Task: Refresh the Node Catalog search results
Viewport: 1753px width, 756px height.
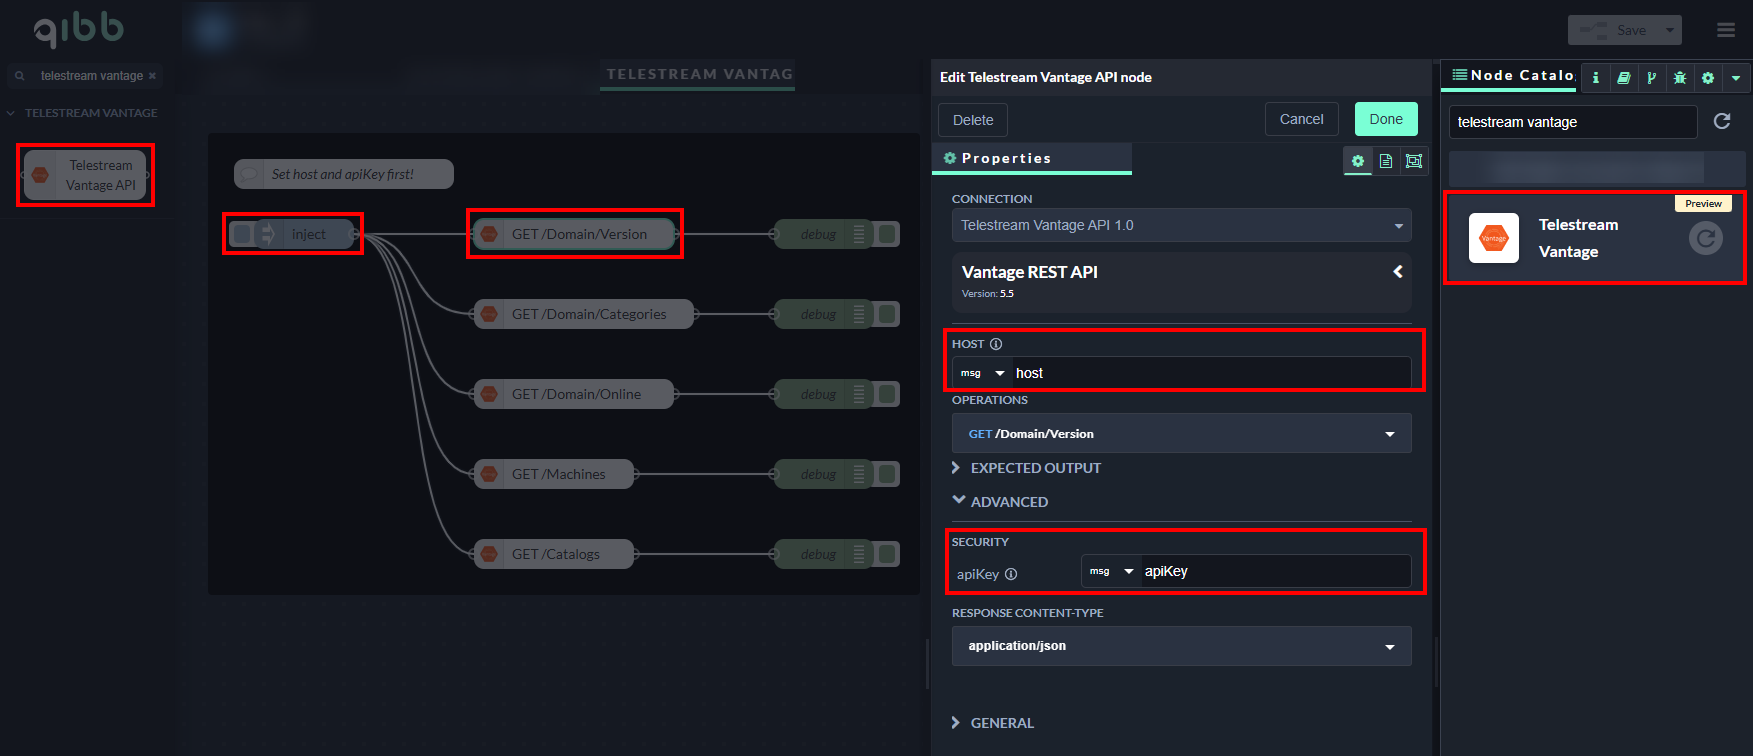Action: tap(1722, 121)
